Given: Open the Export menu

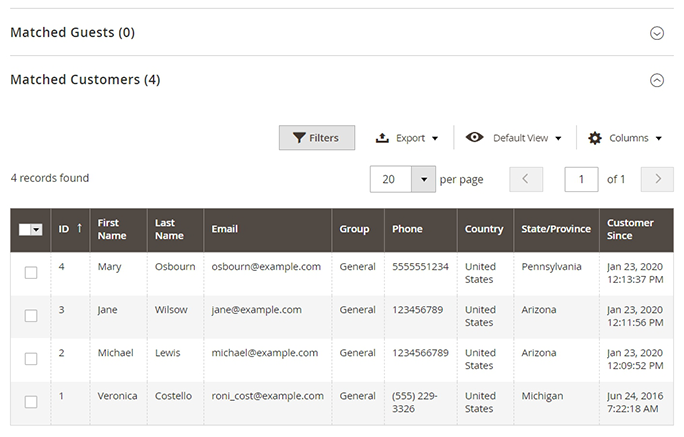Looking at the screenshot, I should (407, 138).
